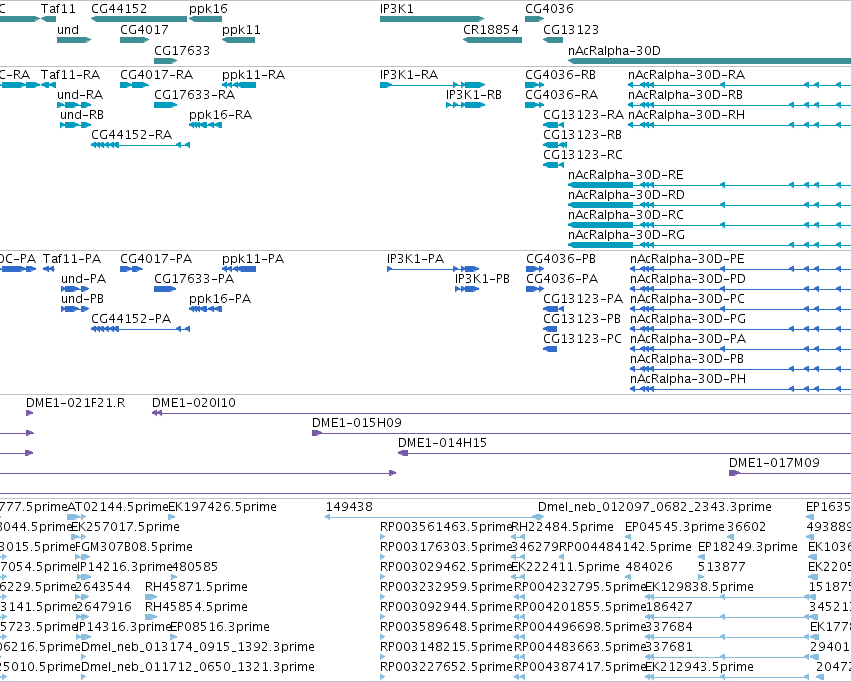Select the IP3K1-RB transcript label

[474, 95]
